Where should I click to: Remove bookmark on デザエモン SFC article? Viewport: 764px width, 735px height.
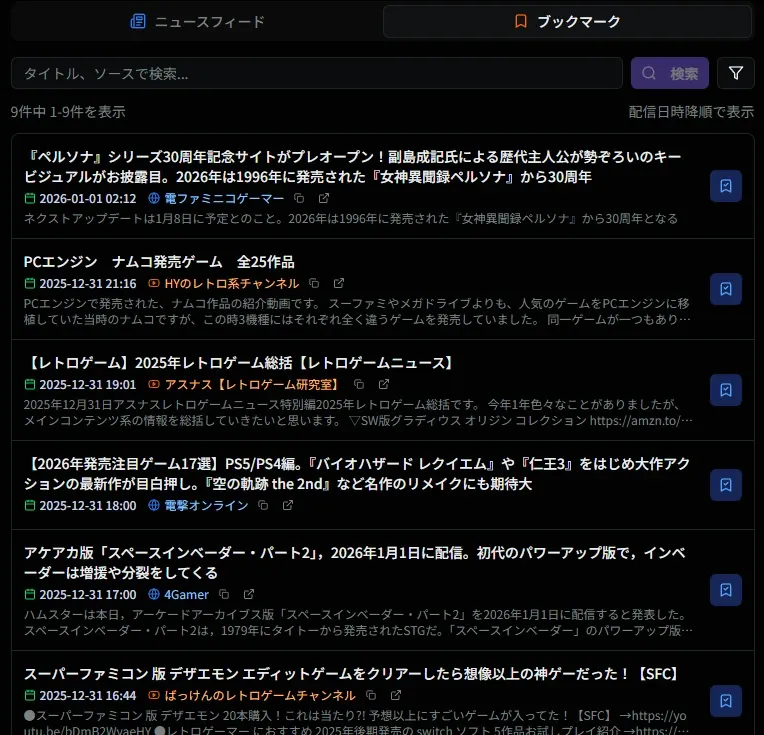point(726,701)
